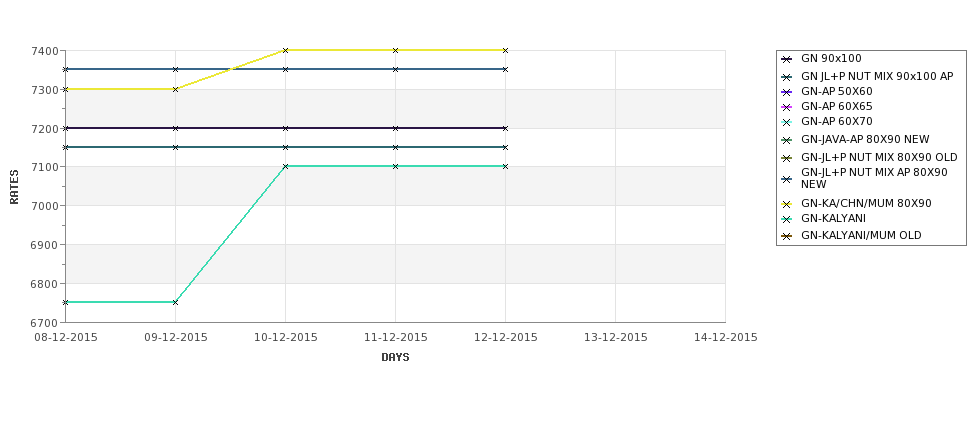Click the GN-KA/CHN/MUM 80X90 yellow legend marker

point(787,204)
